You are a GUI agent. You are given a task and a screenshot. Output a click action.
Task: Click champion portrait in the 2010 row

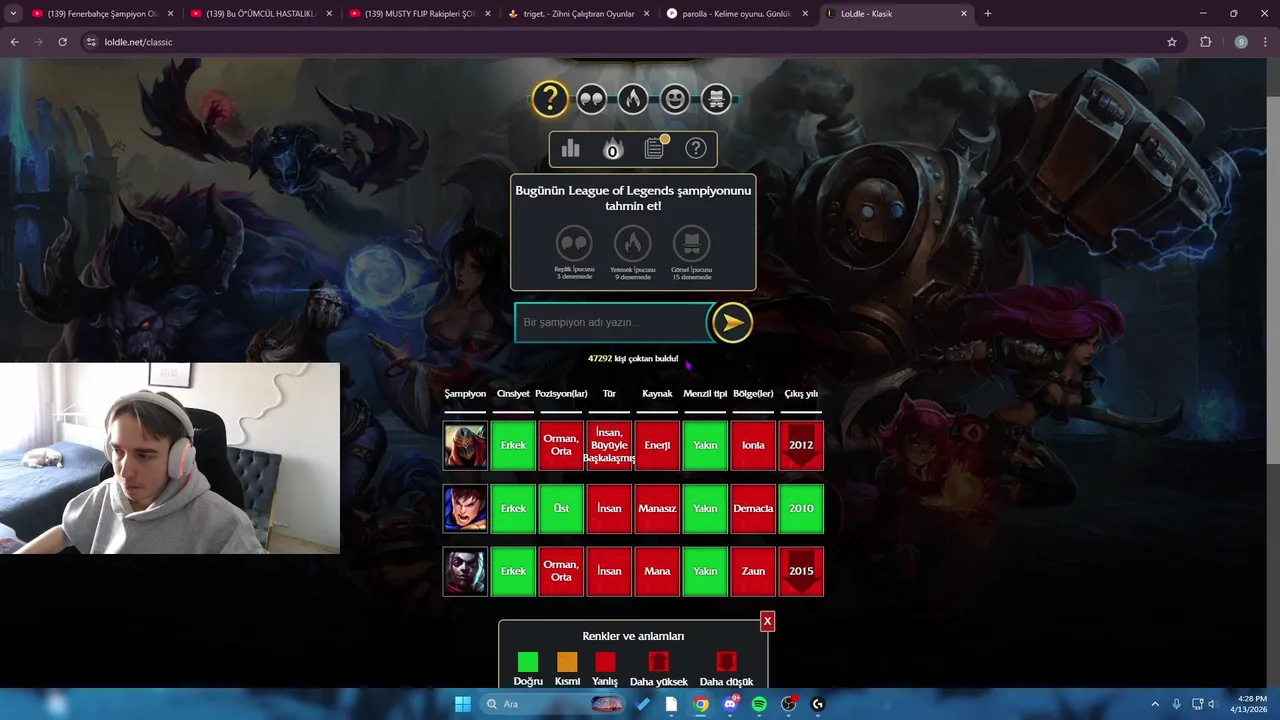point(465,508)
